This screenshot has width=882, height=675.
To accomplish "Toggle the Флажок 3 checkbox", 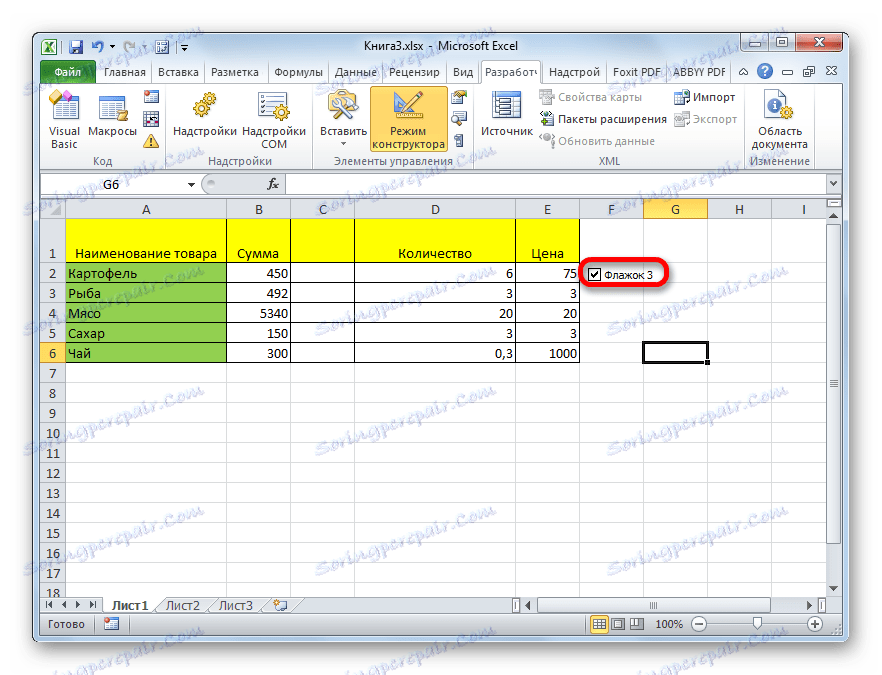I will click(x=595, y=272).
